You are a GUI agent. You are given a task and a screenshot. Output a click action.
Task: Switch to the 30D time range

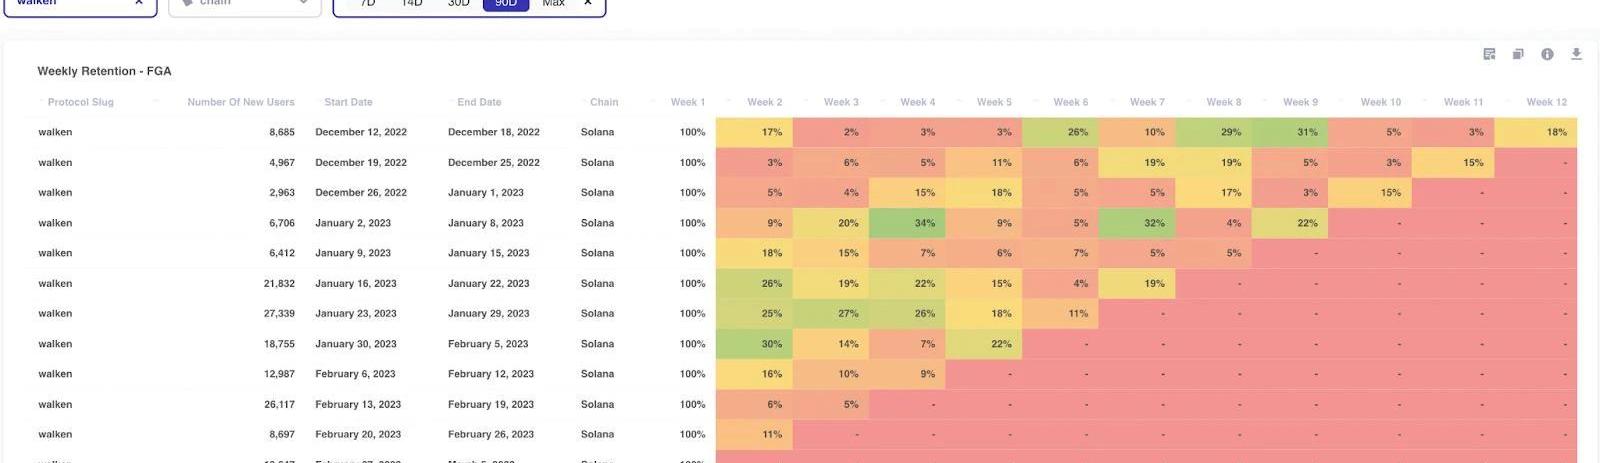click(458, 4)
